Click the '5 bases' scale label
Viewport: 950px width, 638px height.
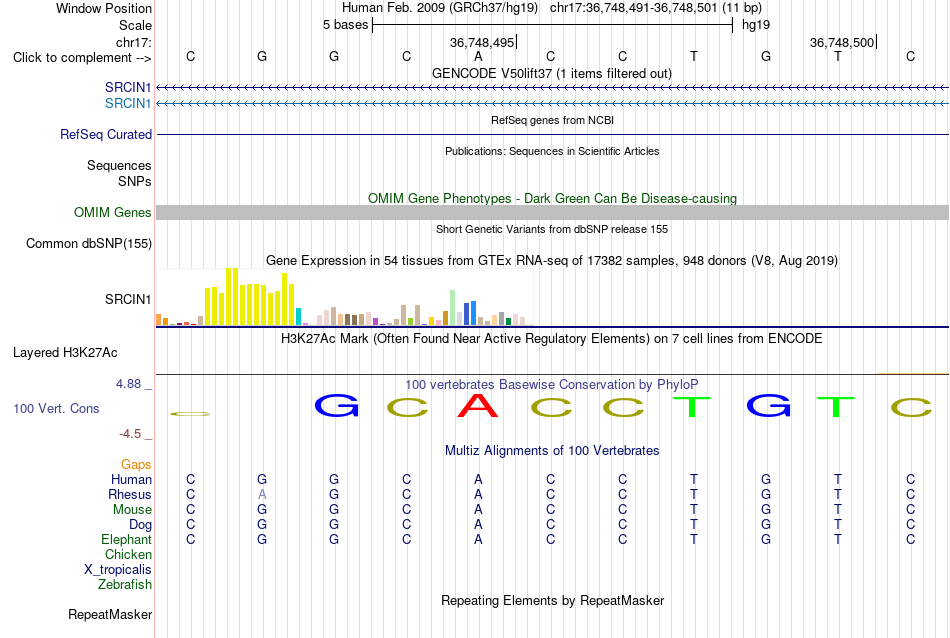[x=345, y=25]
